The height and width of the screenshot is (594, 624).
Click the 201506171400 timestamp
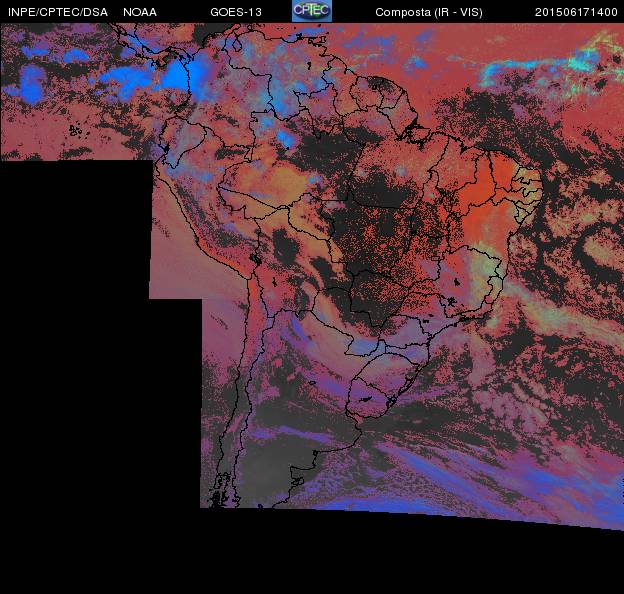pos(576,12)
